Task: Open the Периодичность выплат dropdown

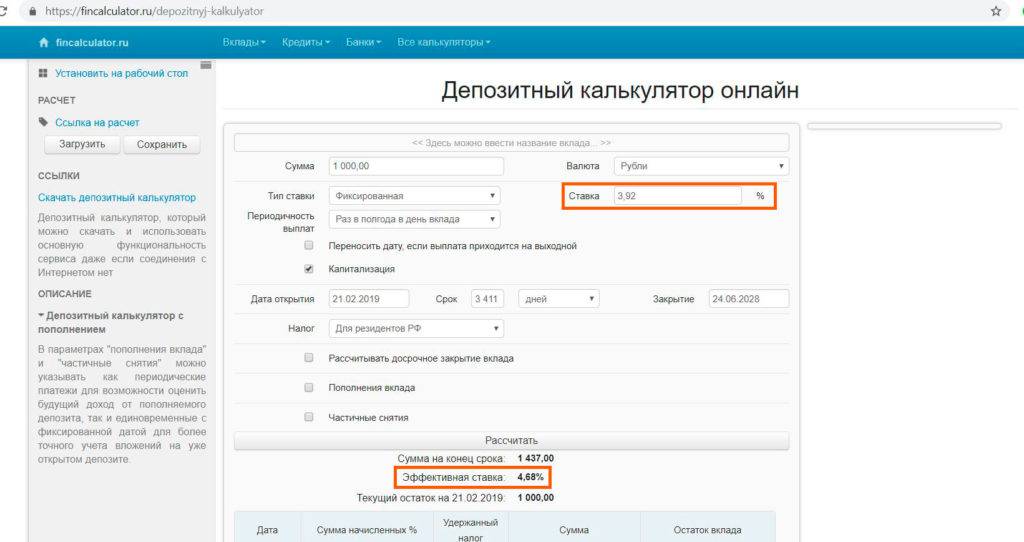Action: (415, 219)
